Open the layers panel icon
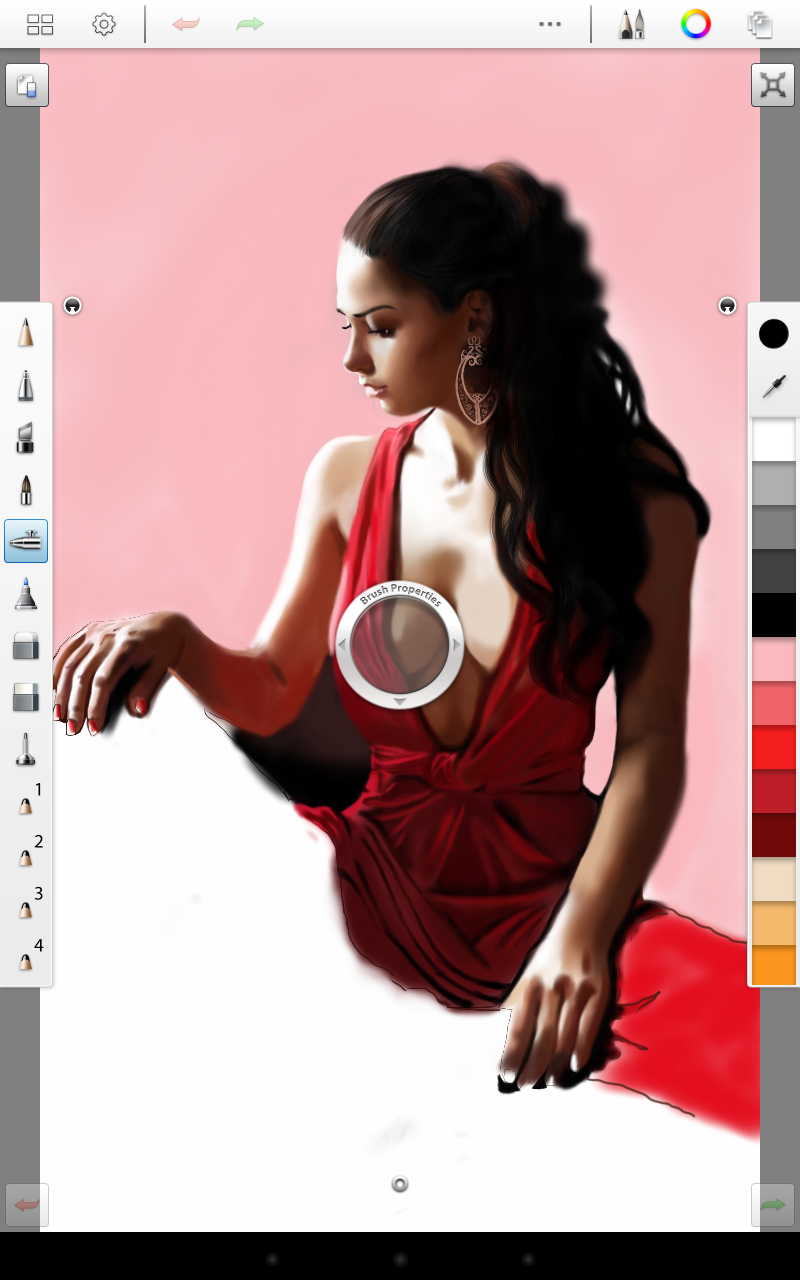Viewport: 800px width, 1280px height. point(760,24)
